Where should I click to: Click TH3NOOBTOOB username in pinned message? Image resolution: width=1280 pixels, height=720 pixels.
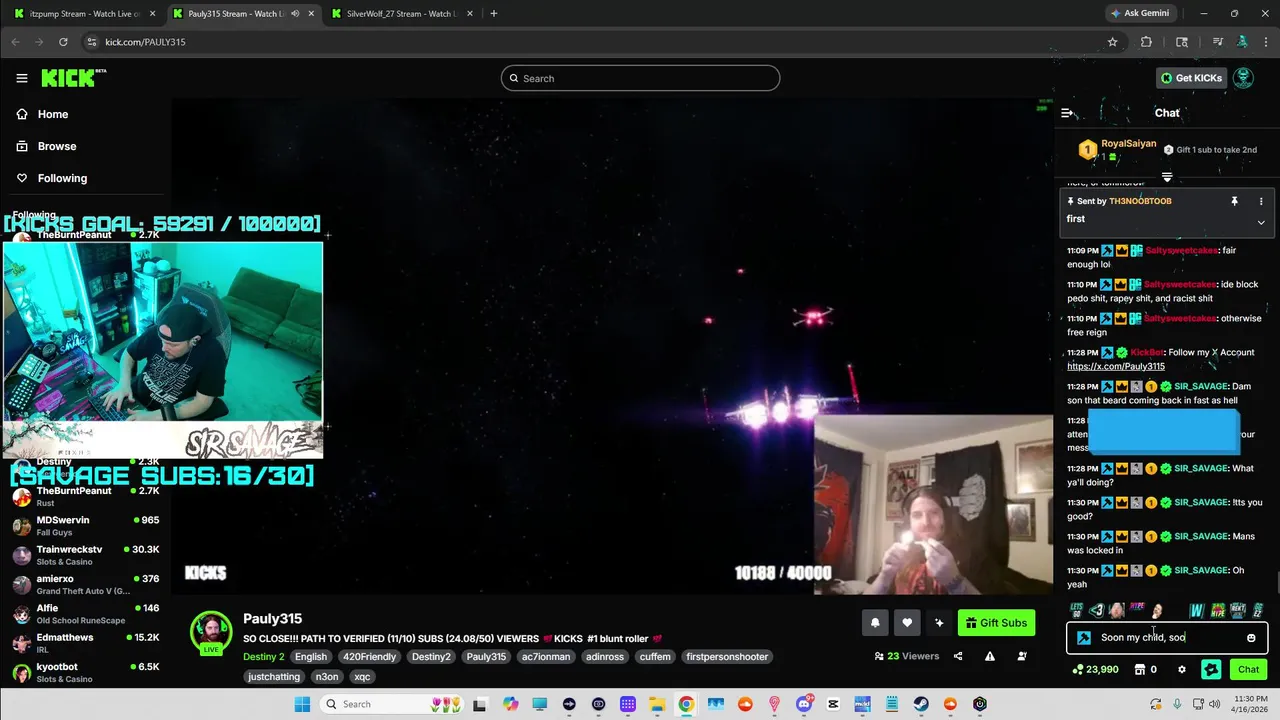(x=1140, y=201)
